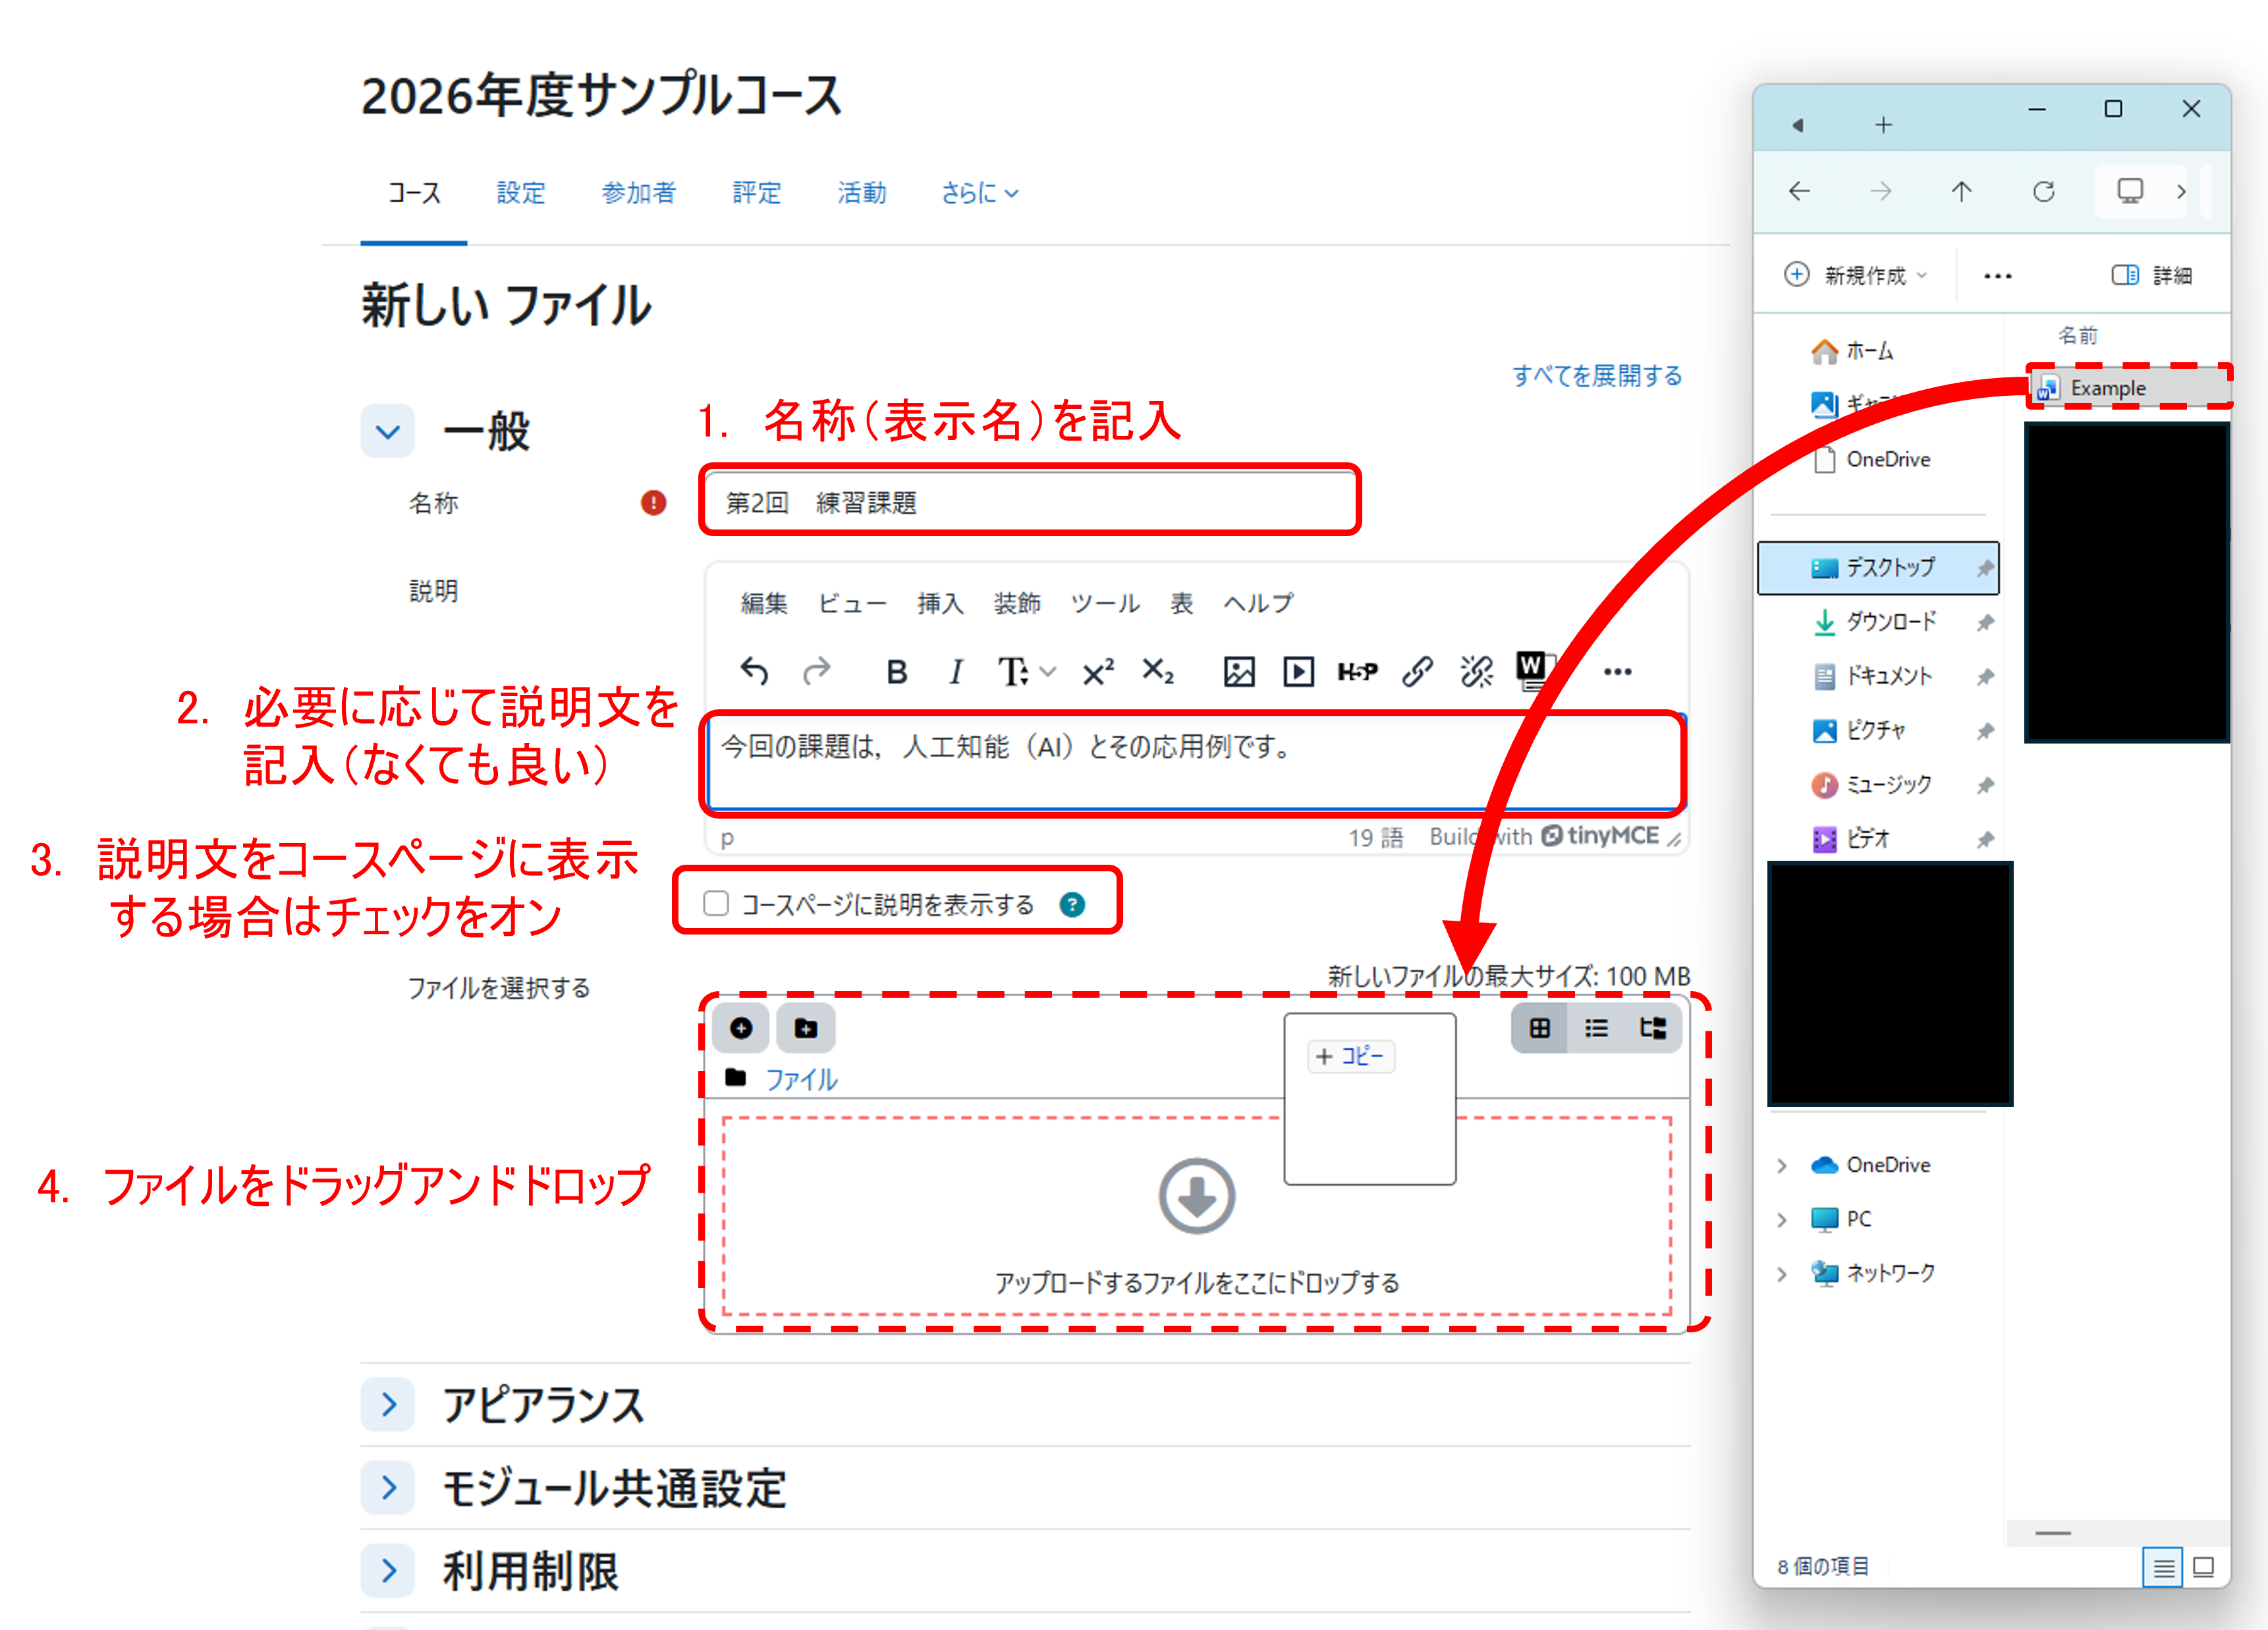Open the 参加者 tab
This screenshot has height=1630, width=2268.
(x=639, y=193)
